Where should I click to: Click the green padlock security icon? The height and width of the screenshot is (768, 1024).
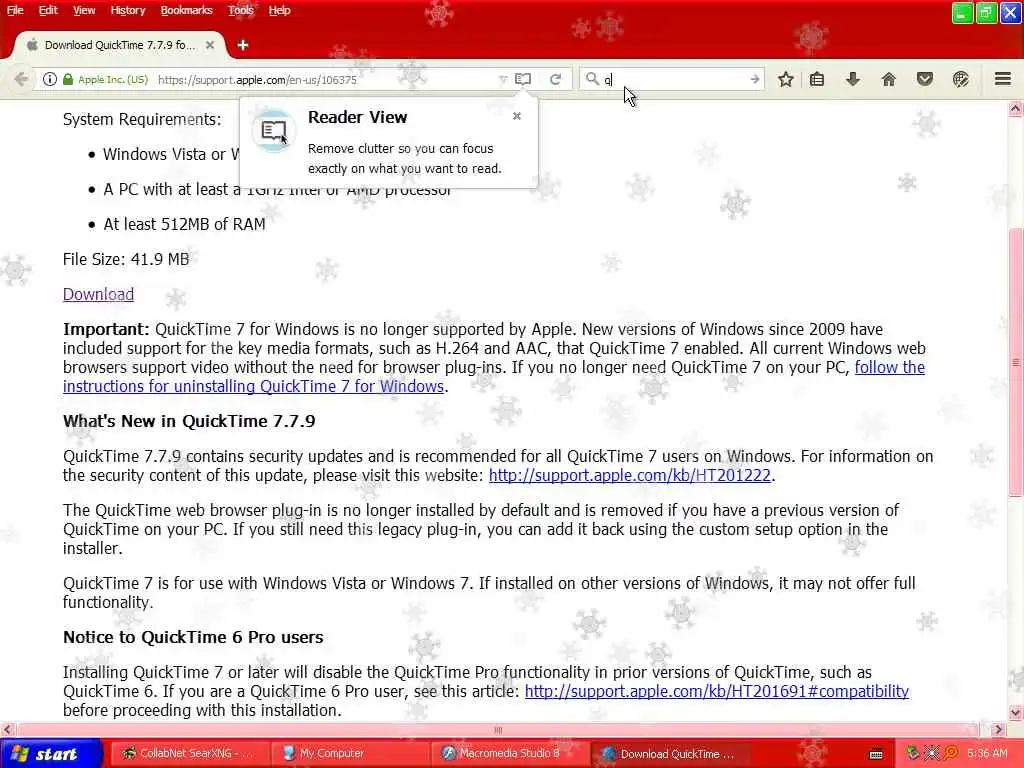click(x=68, y=80)
